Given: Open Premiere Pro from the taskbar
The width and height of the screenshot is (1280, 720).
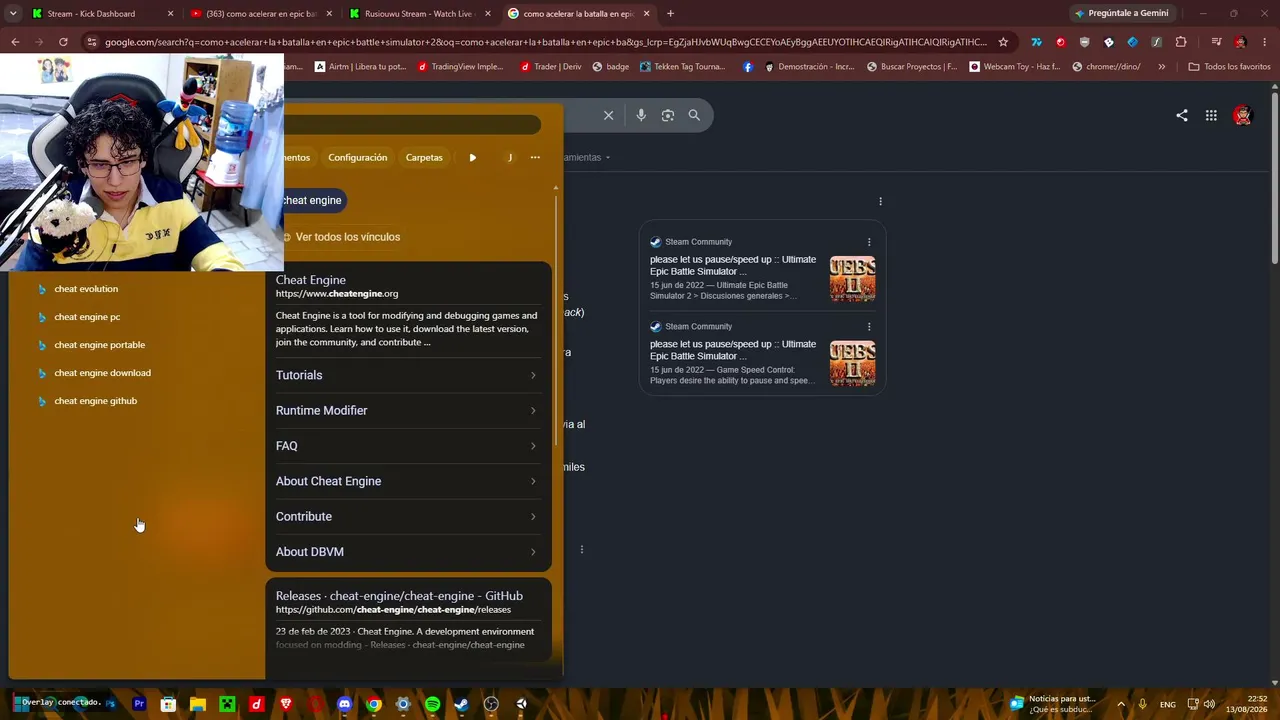Looking at the screenshot, I should [x=139, y=704].
